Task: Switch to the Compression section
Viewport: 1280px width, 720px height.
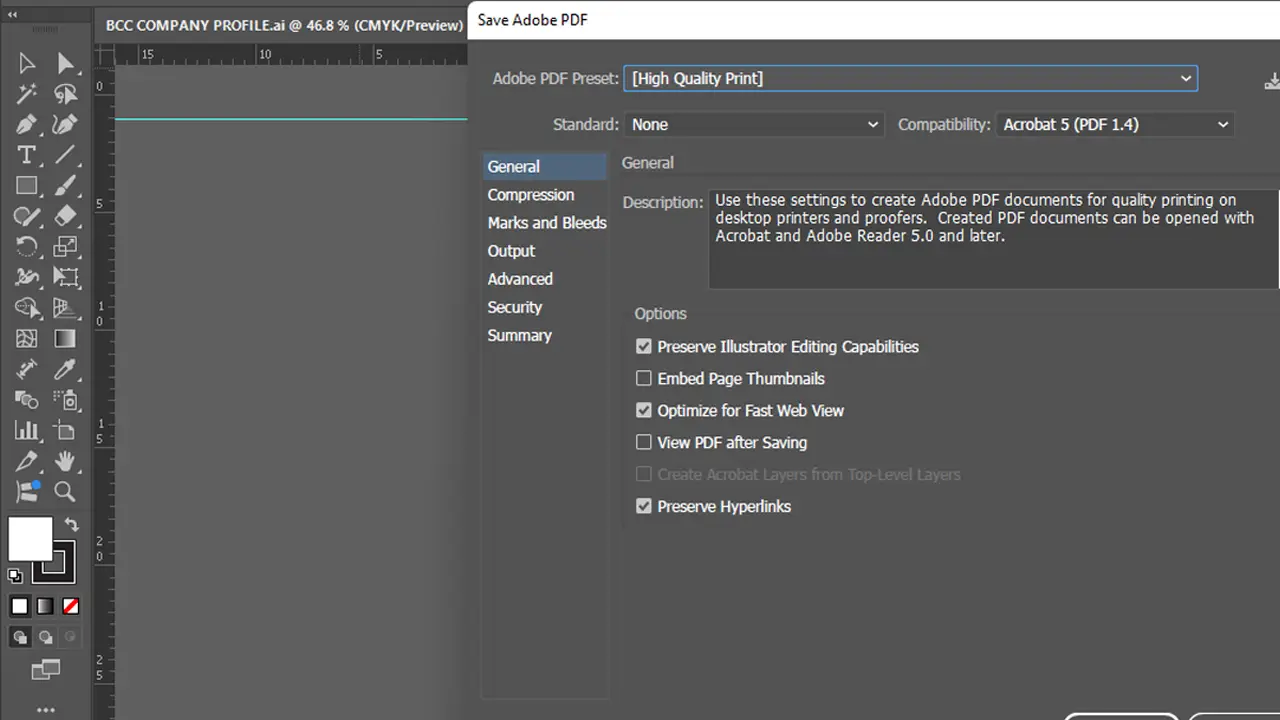Action: pyautogui.click(x=531, y=194)
